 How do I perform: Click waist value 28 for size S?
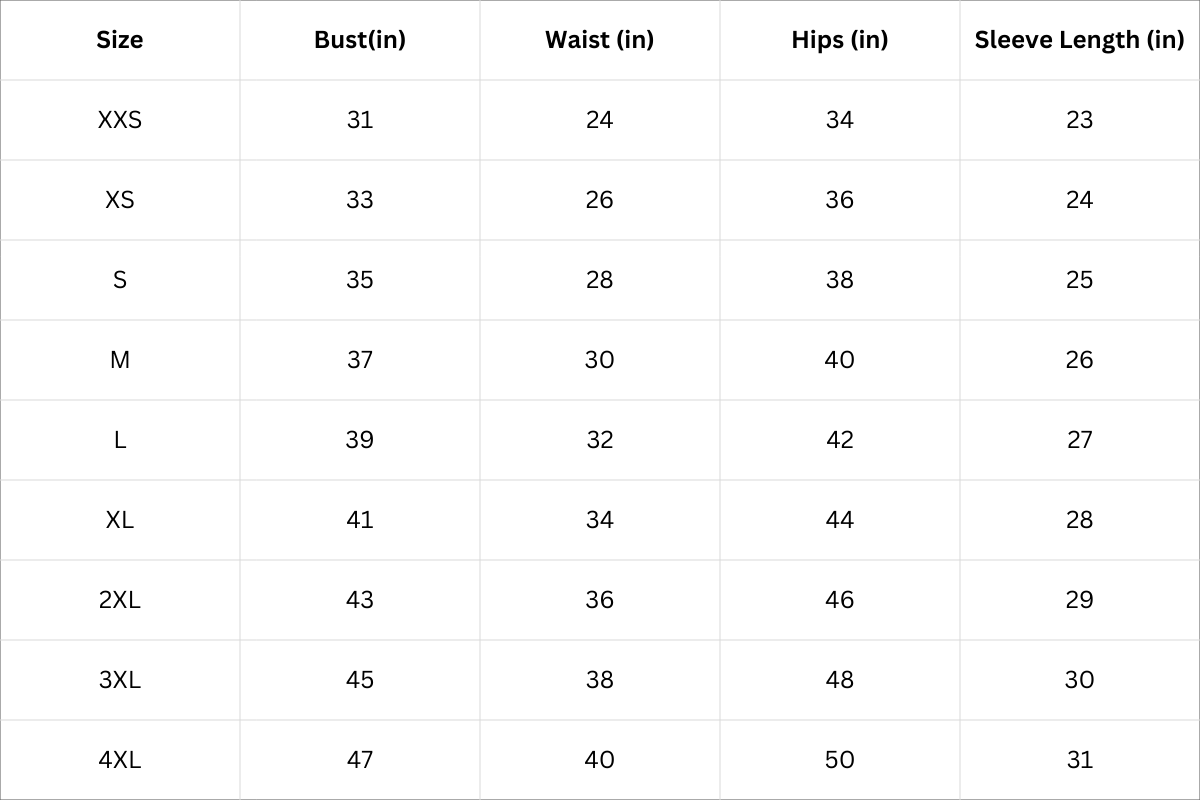600,280
